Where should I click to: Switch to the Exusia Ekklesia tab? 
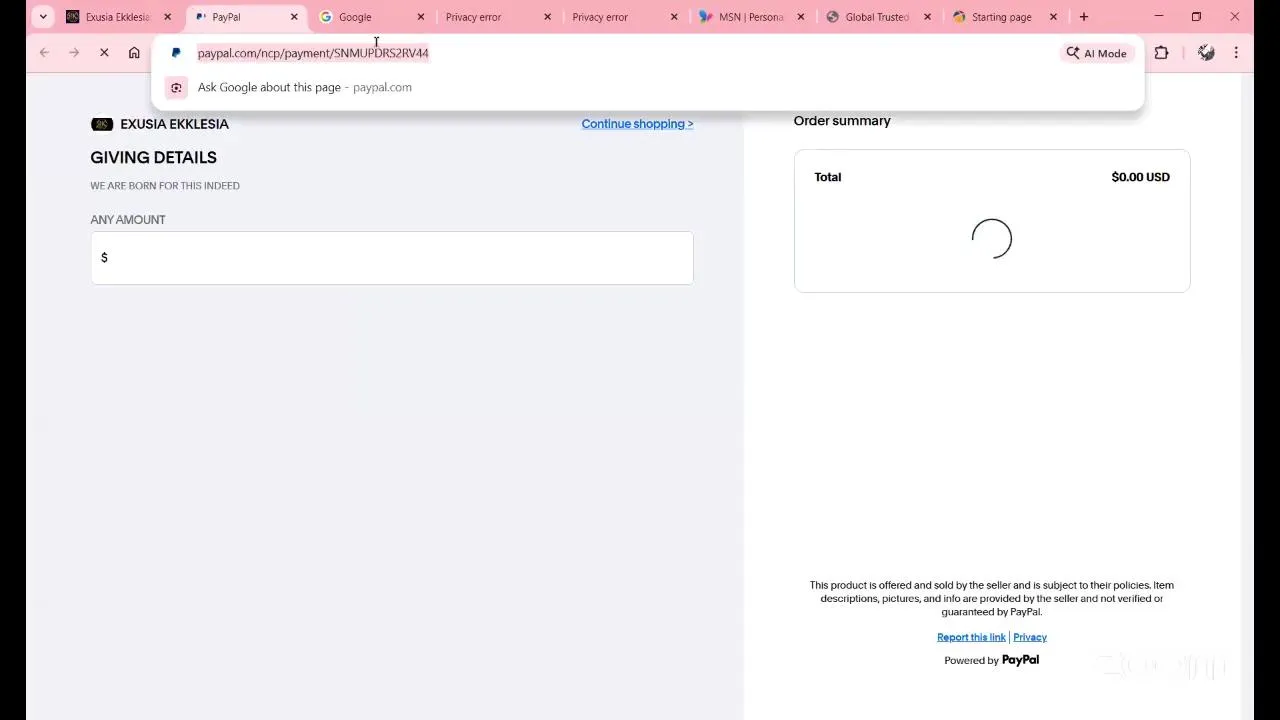[x=118, y=17]
